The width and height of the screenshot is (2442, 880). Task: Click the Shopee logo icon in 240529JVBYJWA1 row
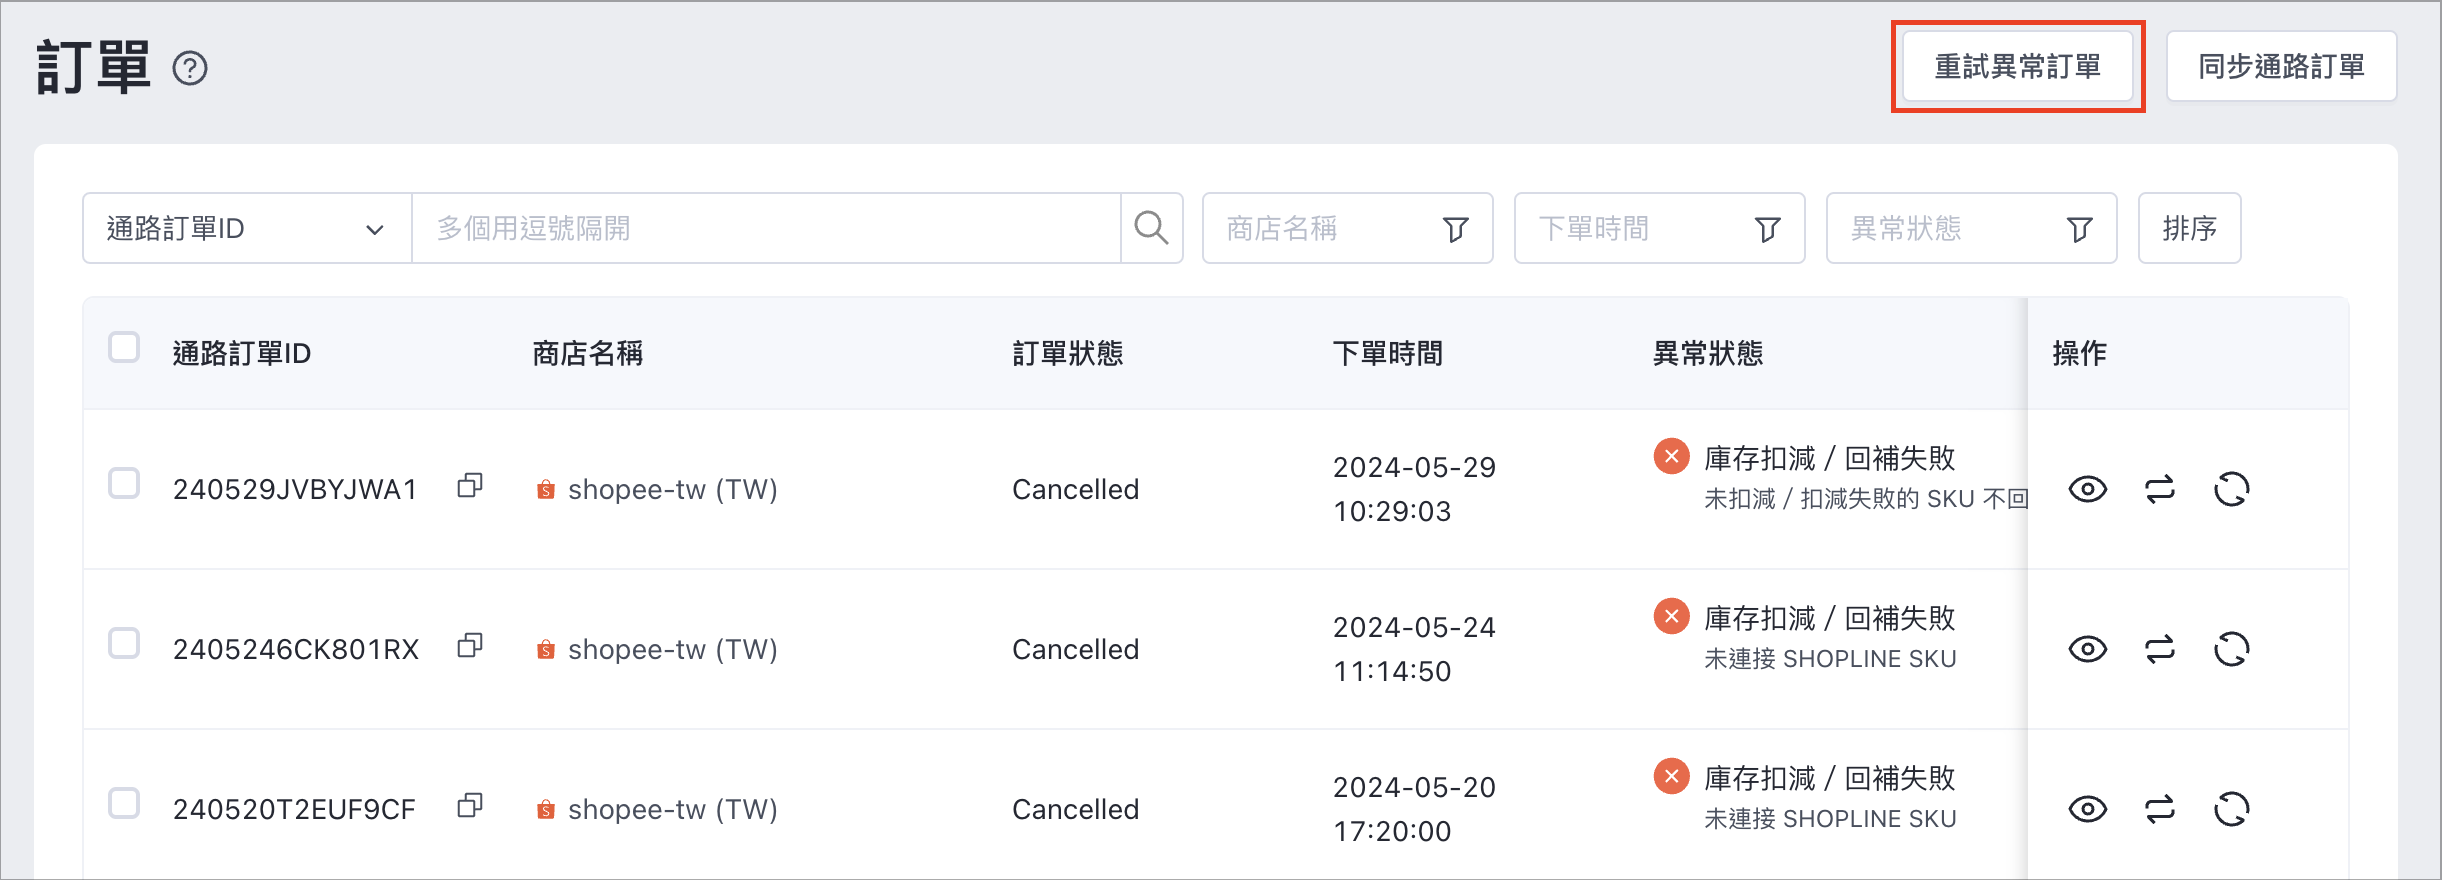[545, 490]
